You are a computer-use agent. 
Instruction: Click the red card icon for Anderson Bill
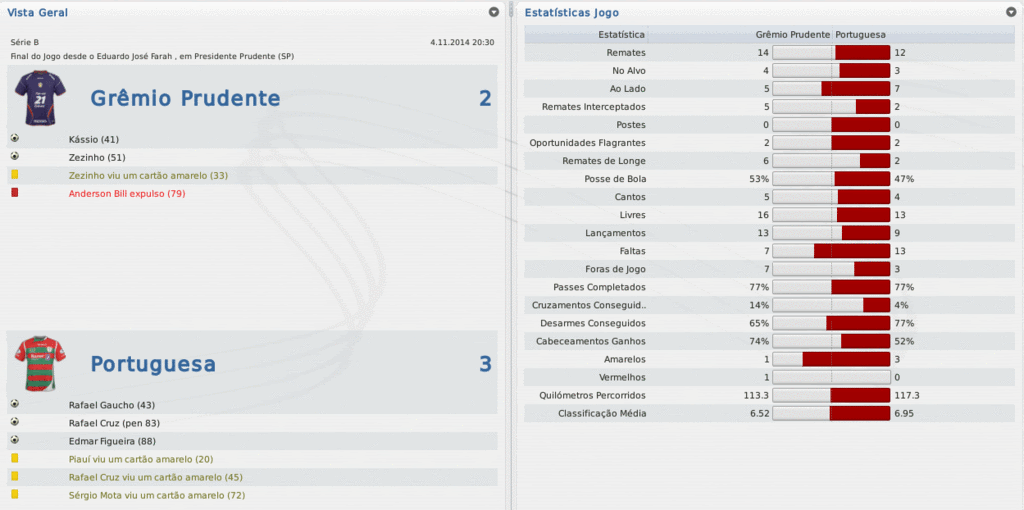click(15, 193)
